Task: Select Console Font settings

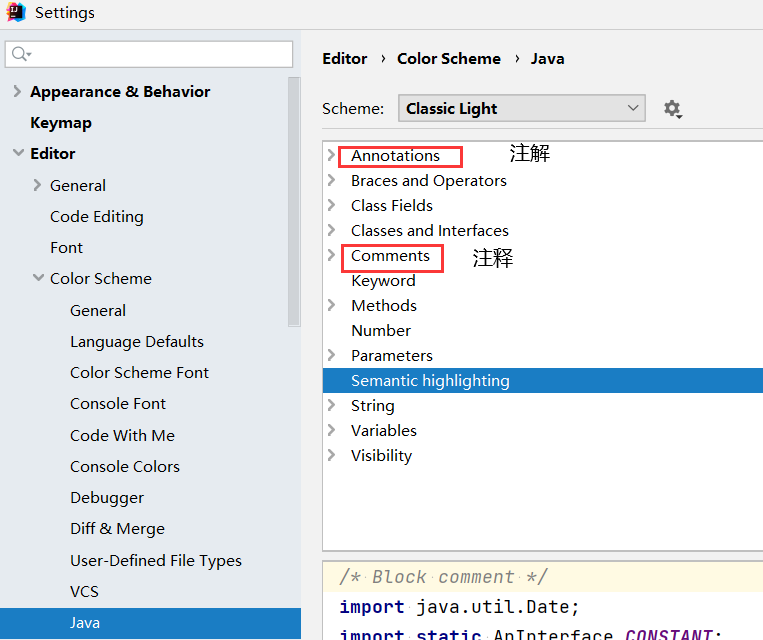Action: [118, 404]
